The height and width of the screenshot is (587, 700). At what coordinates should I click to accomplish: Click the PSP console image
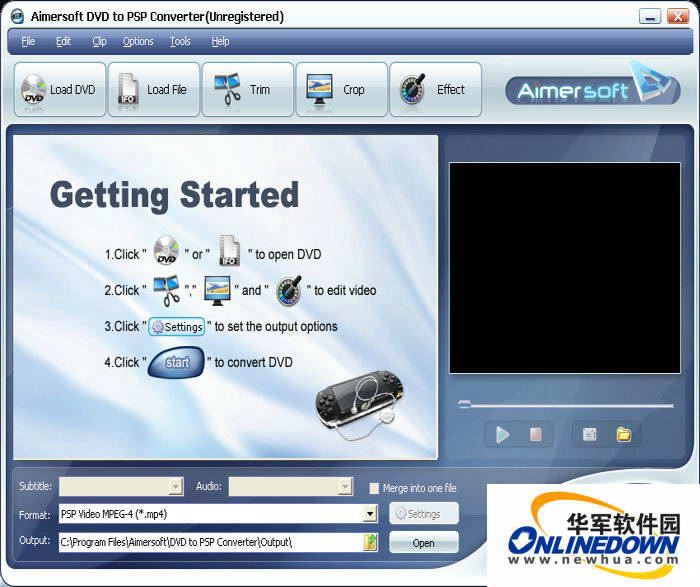360,403
